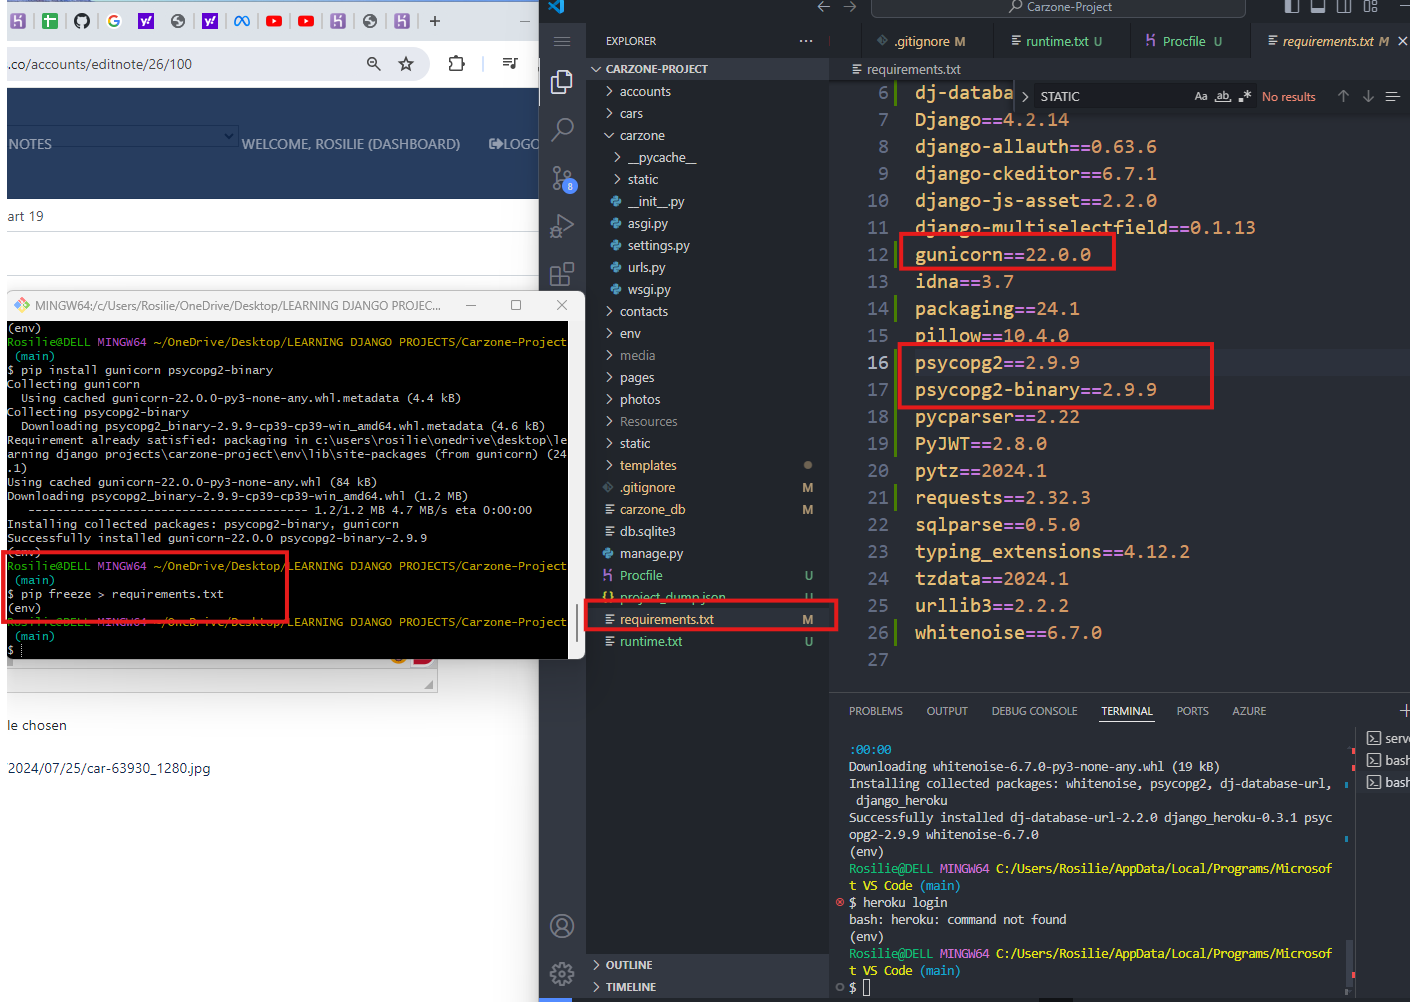Go back with the VS Code navigation arrow

[x=824, y=7]
